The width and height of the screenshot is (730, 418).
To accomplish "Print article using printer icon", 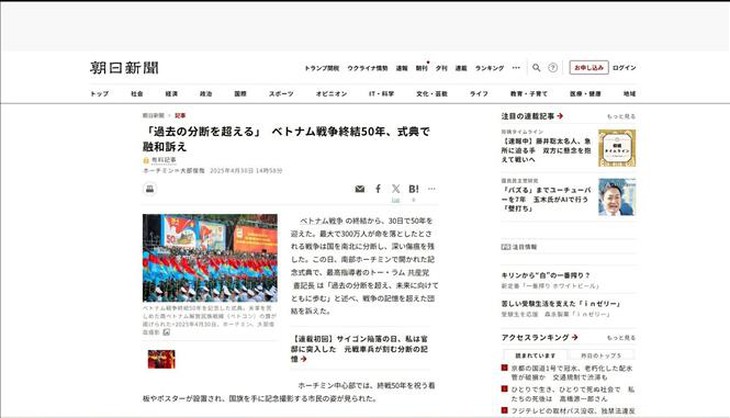I will [x=149, y=189].
